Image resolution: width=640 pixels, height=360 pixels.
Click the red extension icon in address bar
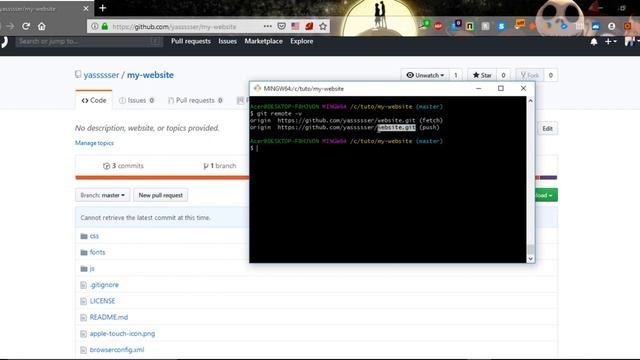[309, 26]
